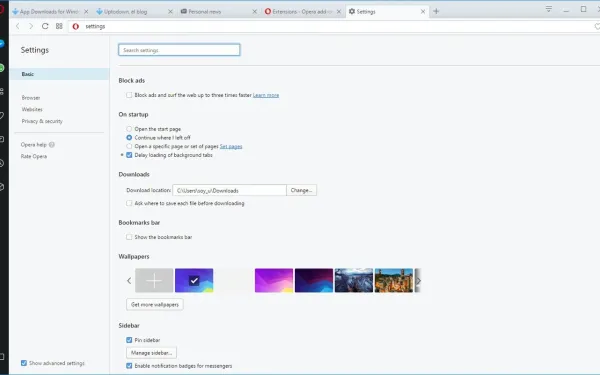Screen dimensions: 600x375
Task: Select the city at dusk wallpaper
Action: pos(394,280)
